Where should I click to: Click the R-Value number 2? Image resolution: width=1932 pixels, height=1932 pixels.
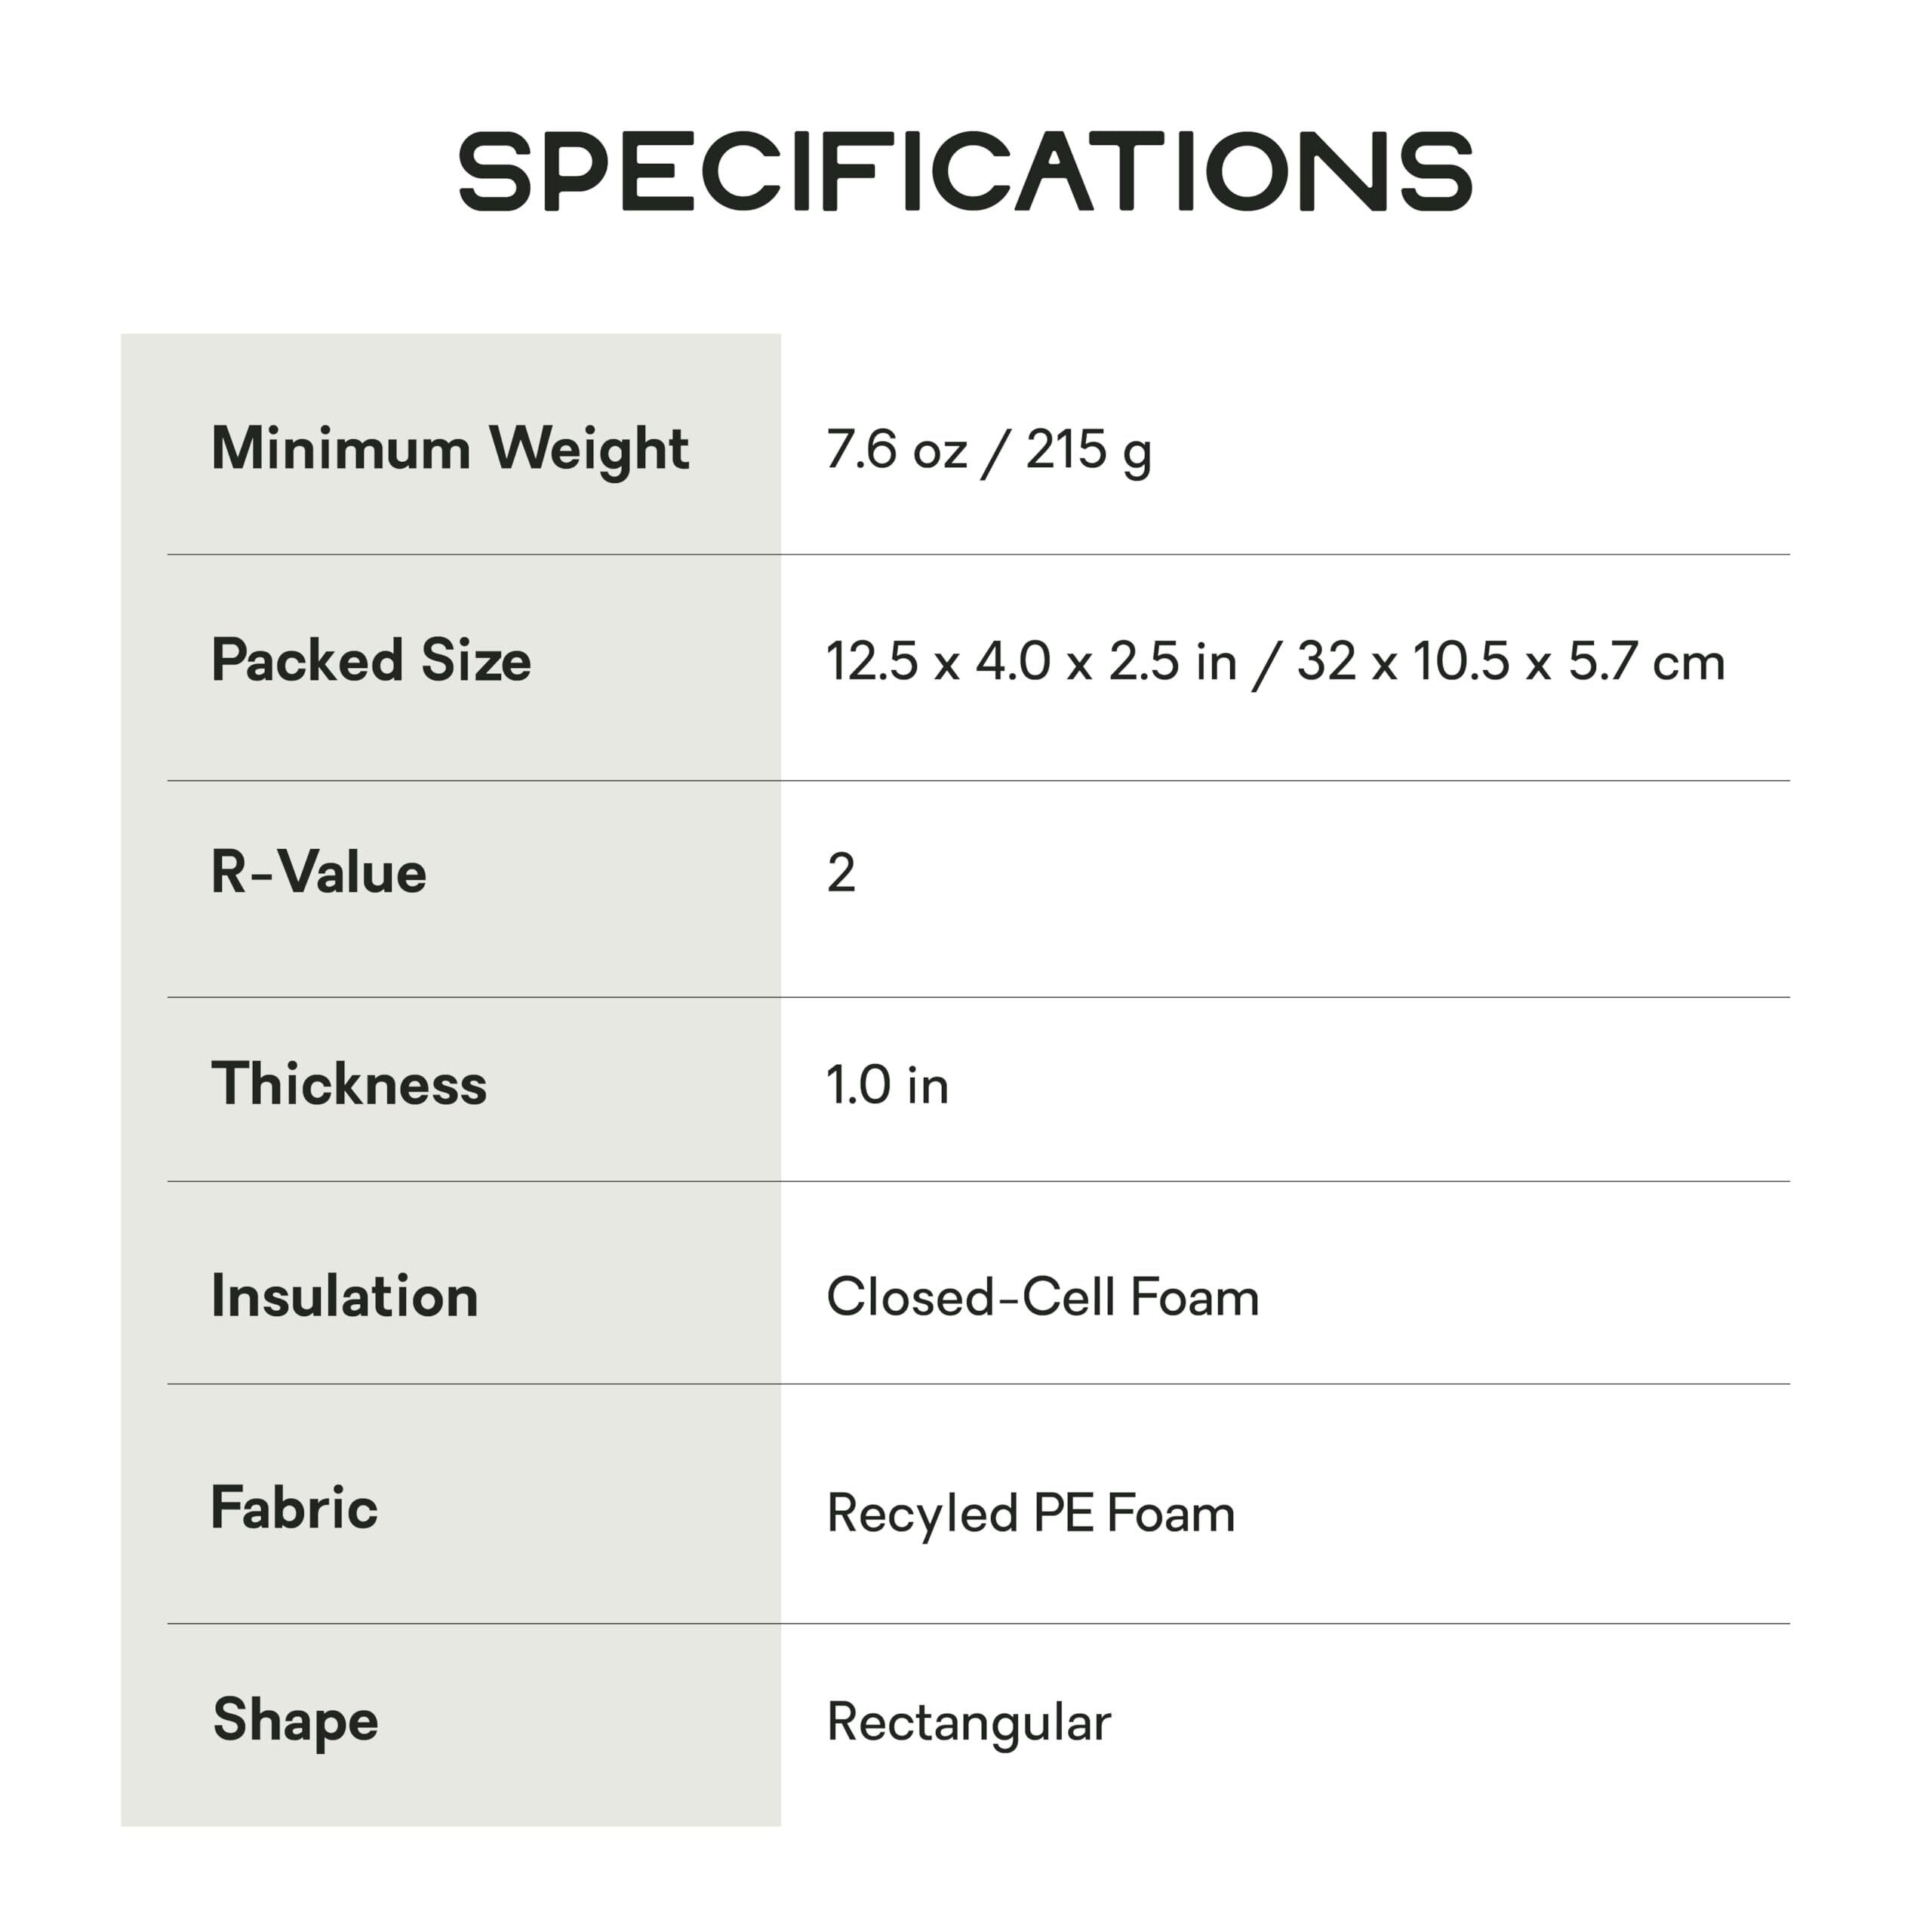[x=841, y=873]
